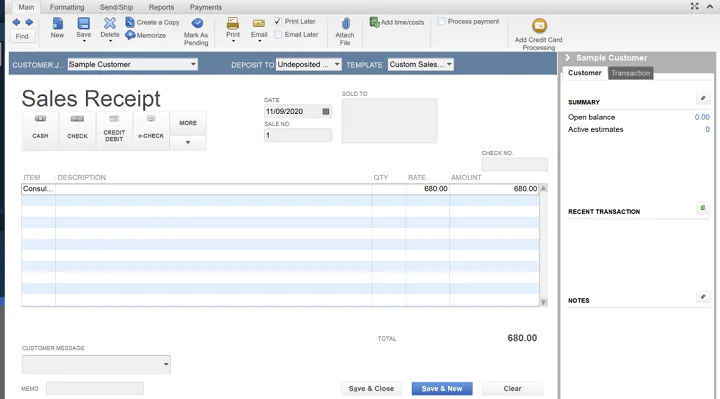Go to previous transaction arrow
720x399 pixels.
point(16,22)
